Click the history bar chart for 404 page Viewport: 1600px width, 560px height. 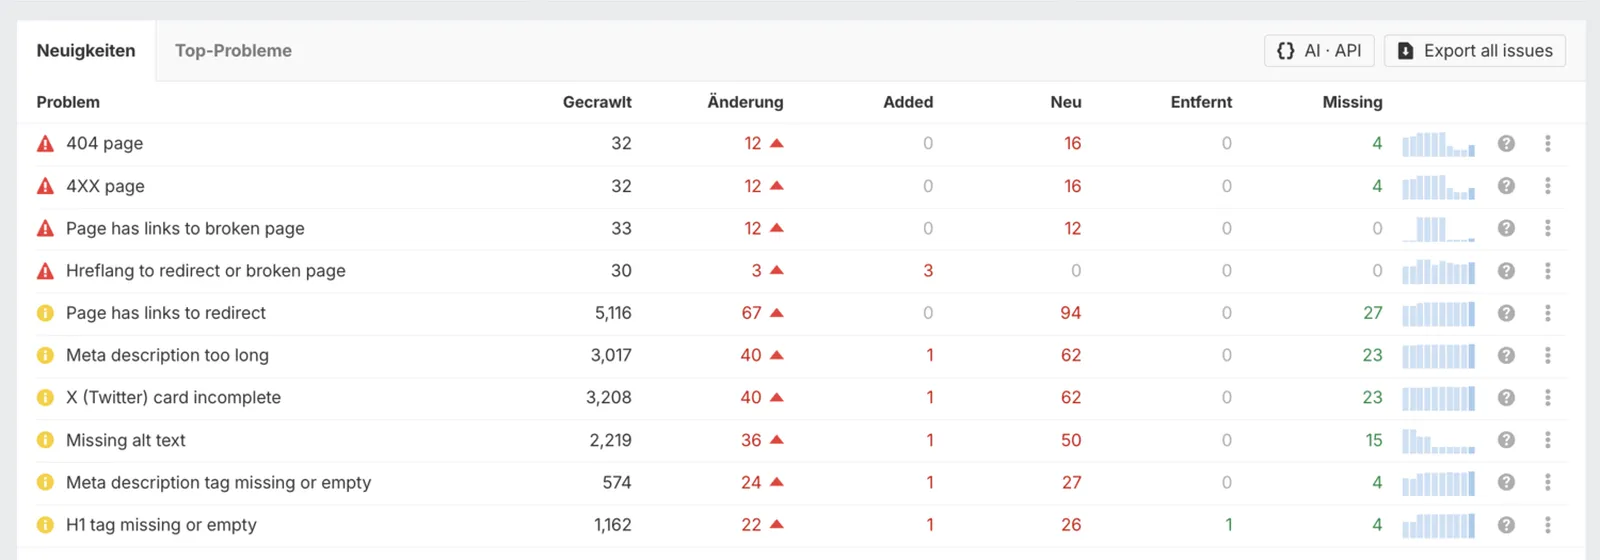pos(1438,144)
